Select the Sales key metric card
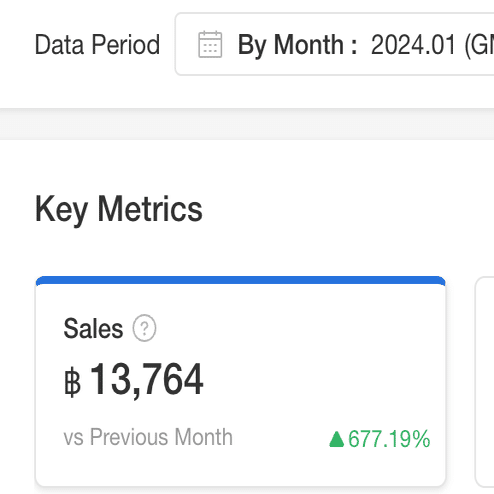 [240, 381]
